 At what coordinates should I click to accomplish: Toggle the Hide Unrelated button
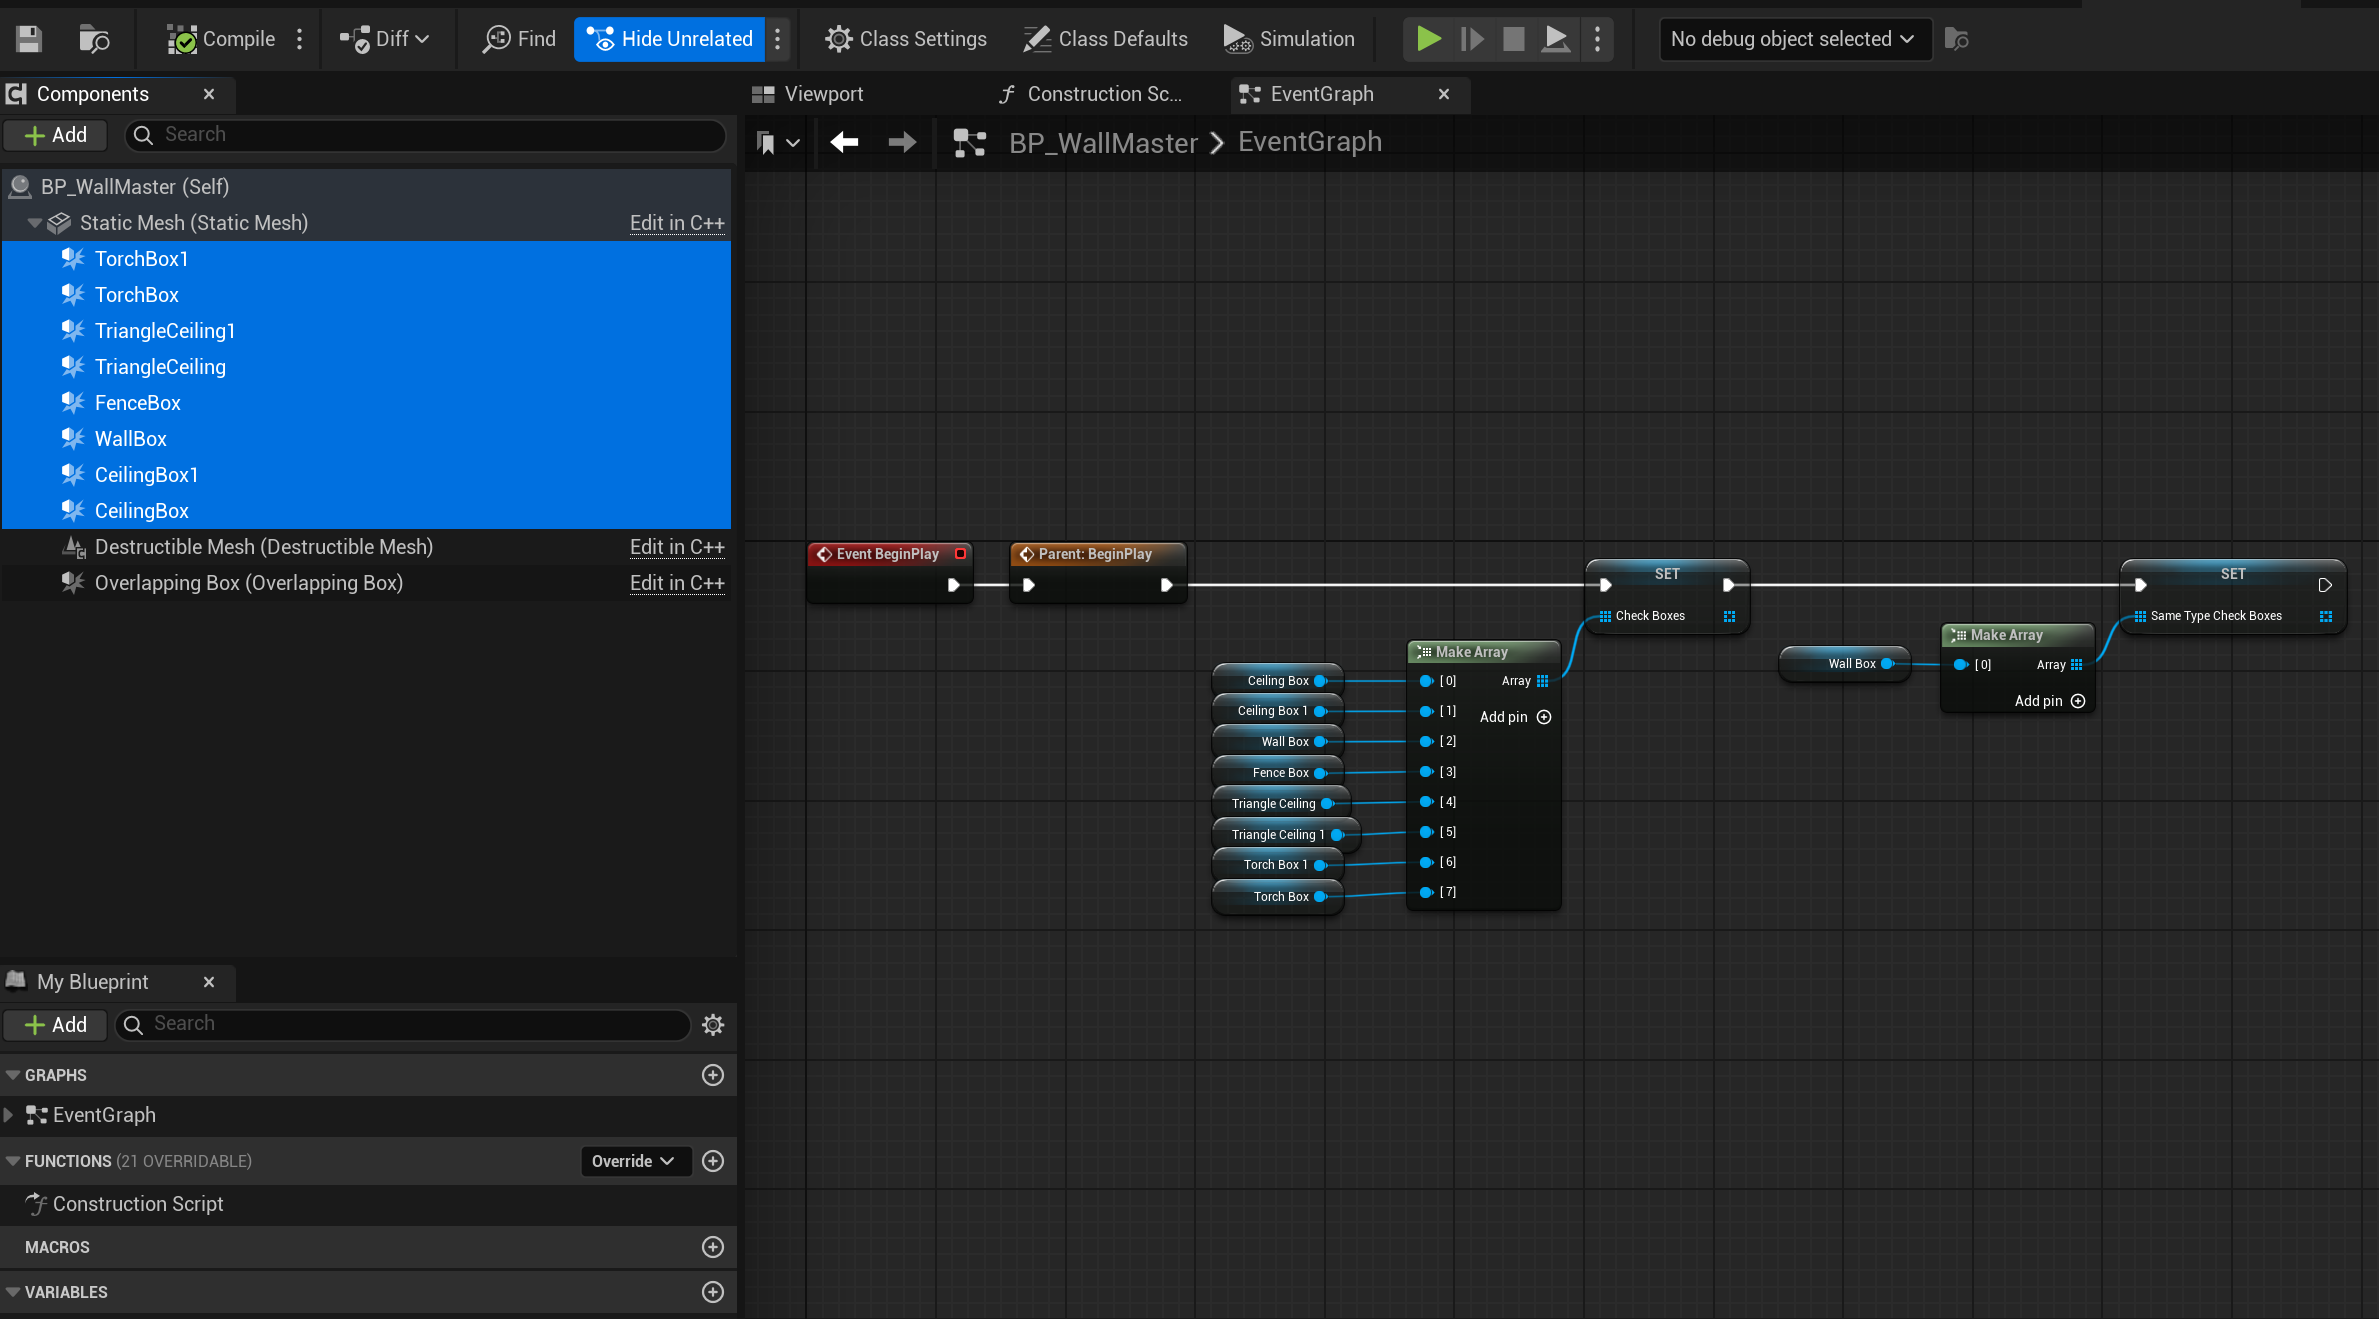coord(670,39)
